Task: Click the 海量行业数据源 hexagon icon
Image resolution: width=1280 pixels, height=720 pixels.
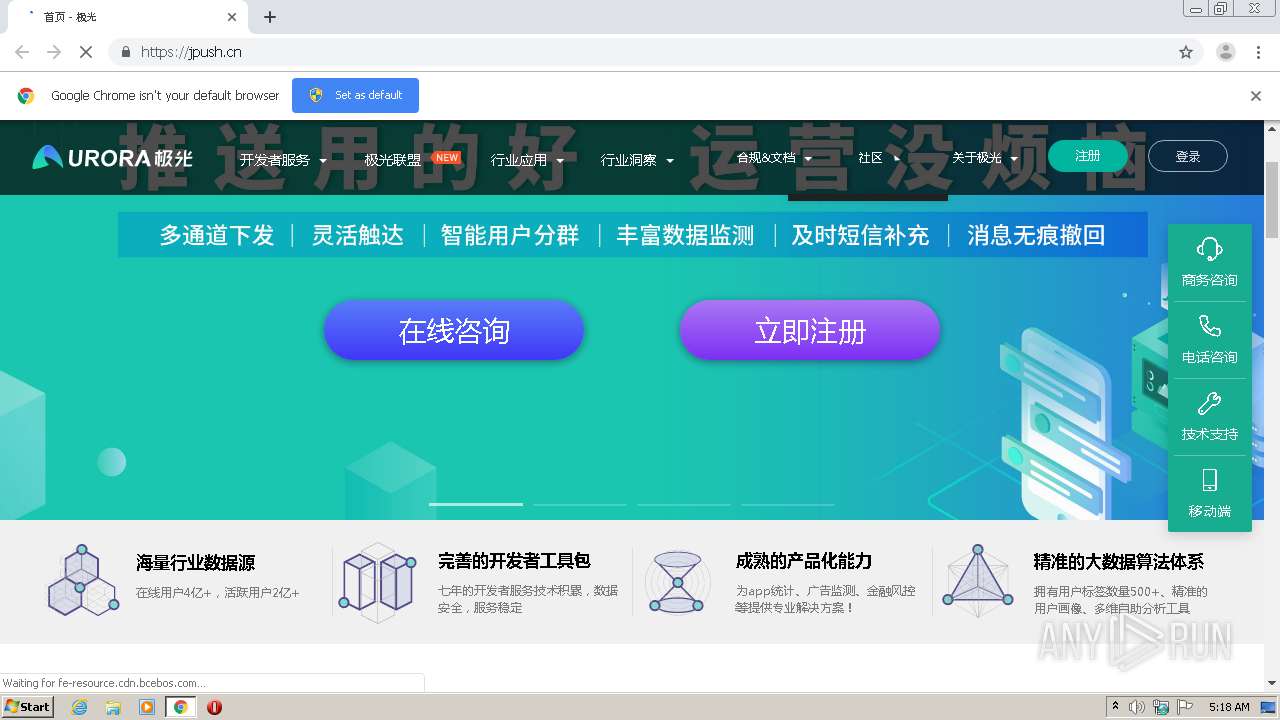Action: point(83,580)
